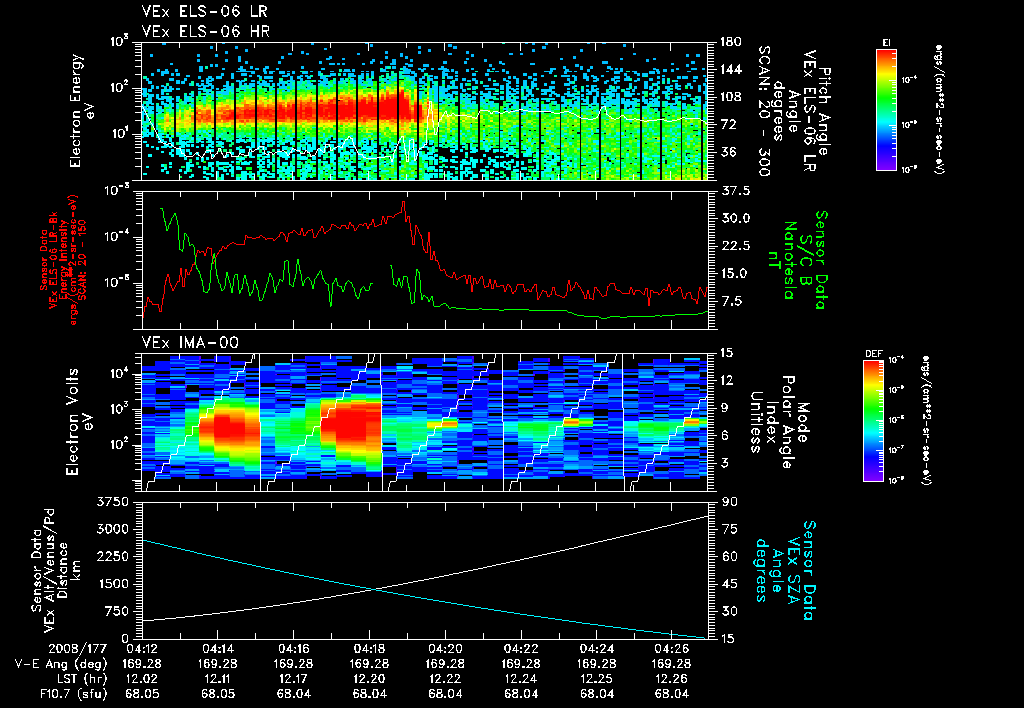Select the "VEx ELS-06 HR" title

click(206, 31)
